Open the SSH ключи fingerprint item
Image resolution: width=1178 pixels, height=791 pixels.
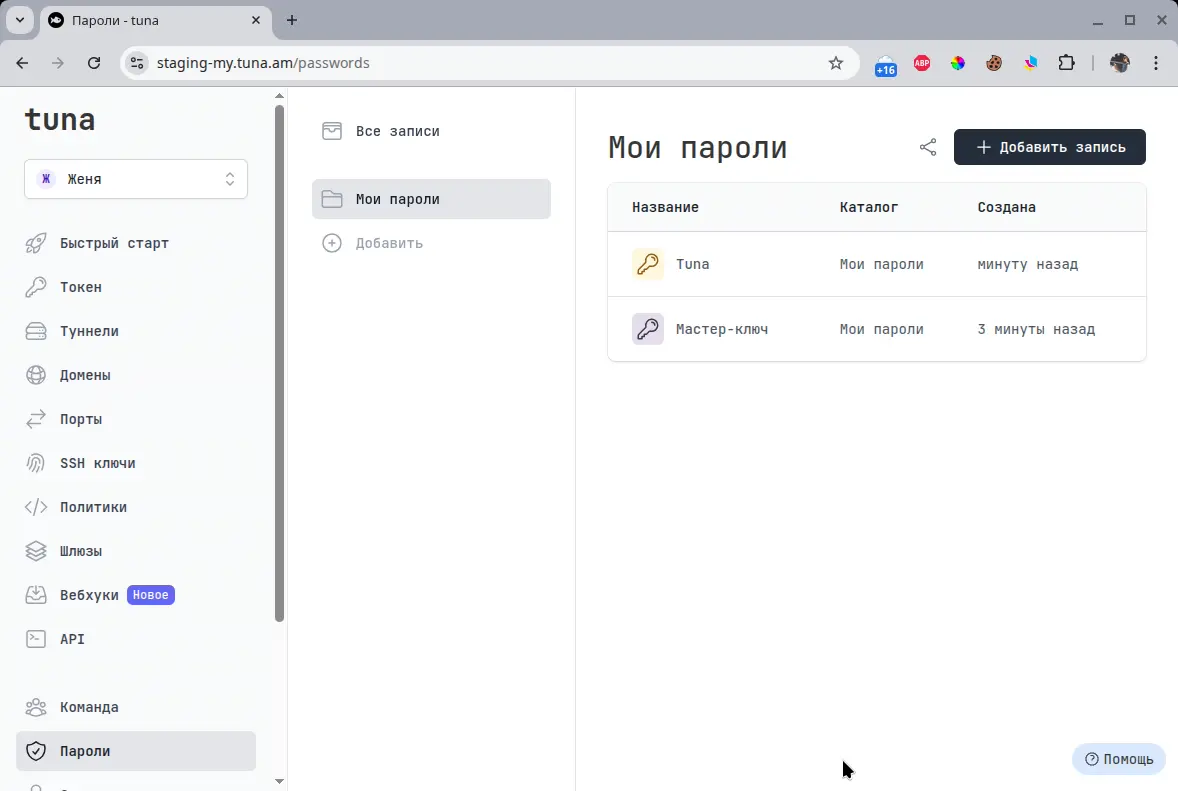pyautogui.click(x=97, y=463)
